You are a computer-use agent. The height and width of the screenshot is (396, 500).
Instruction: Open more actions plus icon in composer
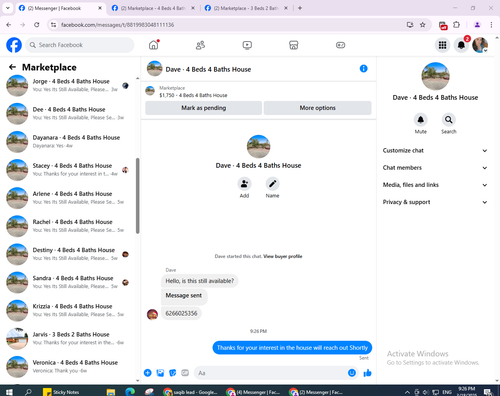[148, 373]
